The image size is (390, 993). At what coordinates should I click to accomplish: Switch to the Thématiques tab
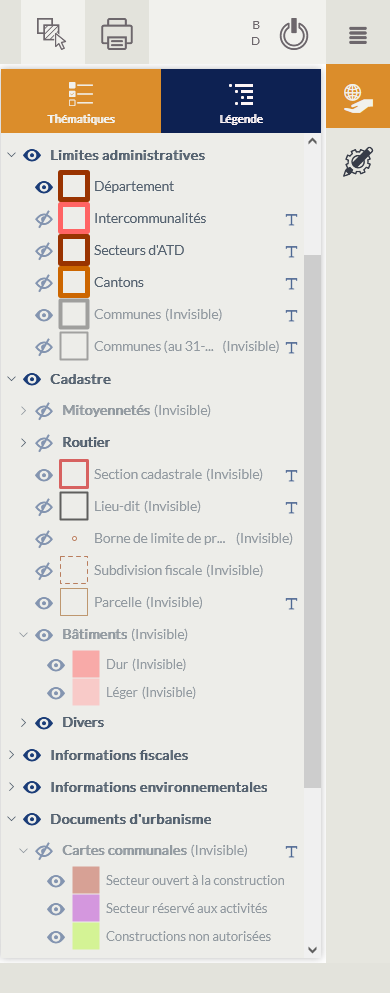click(x=81, y=101)
